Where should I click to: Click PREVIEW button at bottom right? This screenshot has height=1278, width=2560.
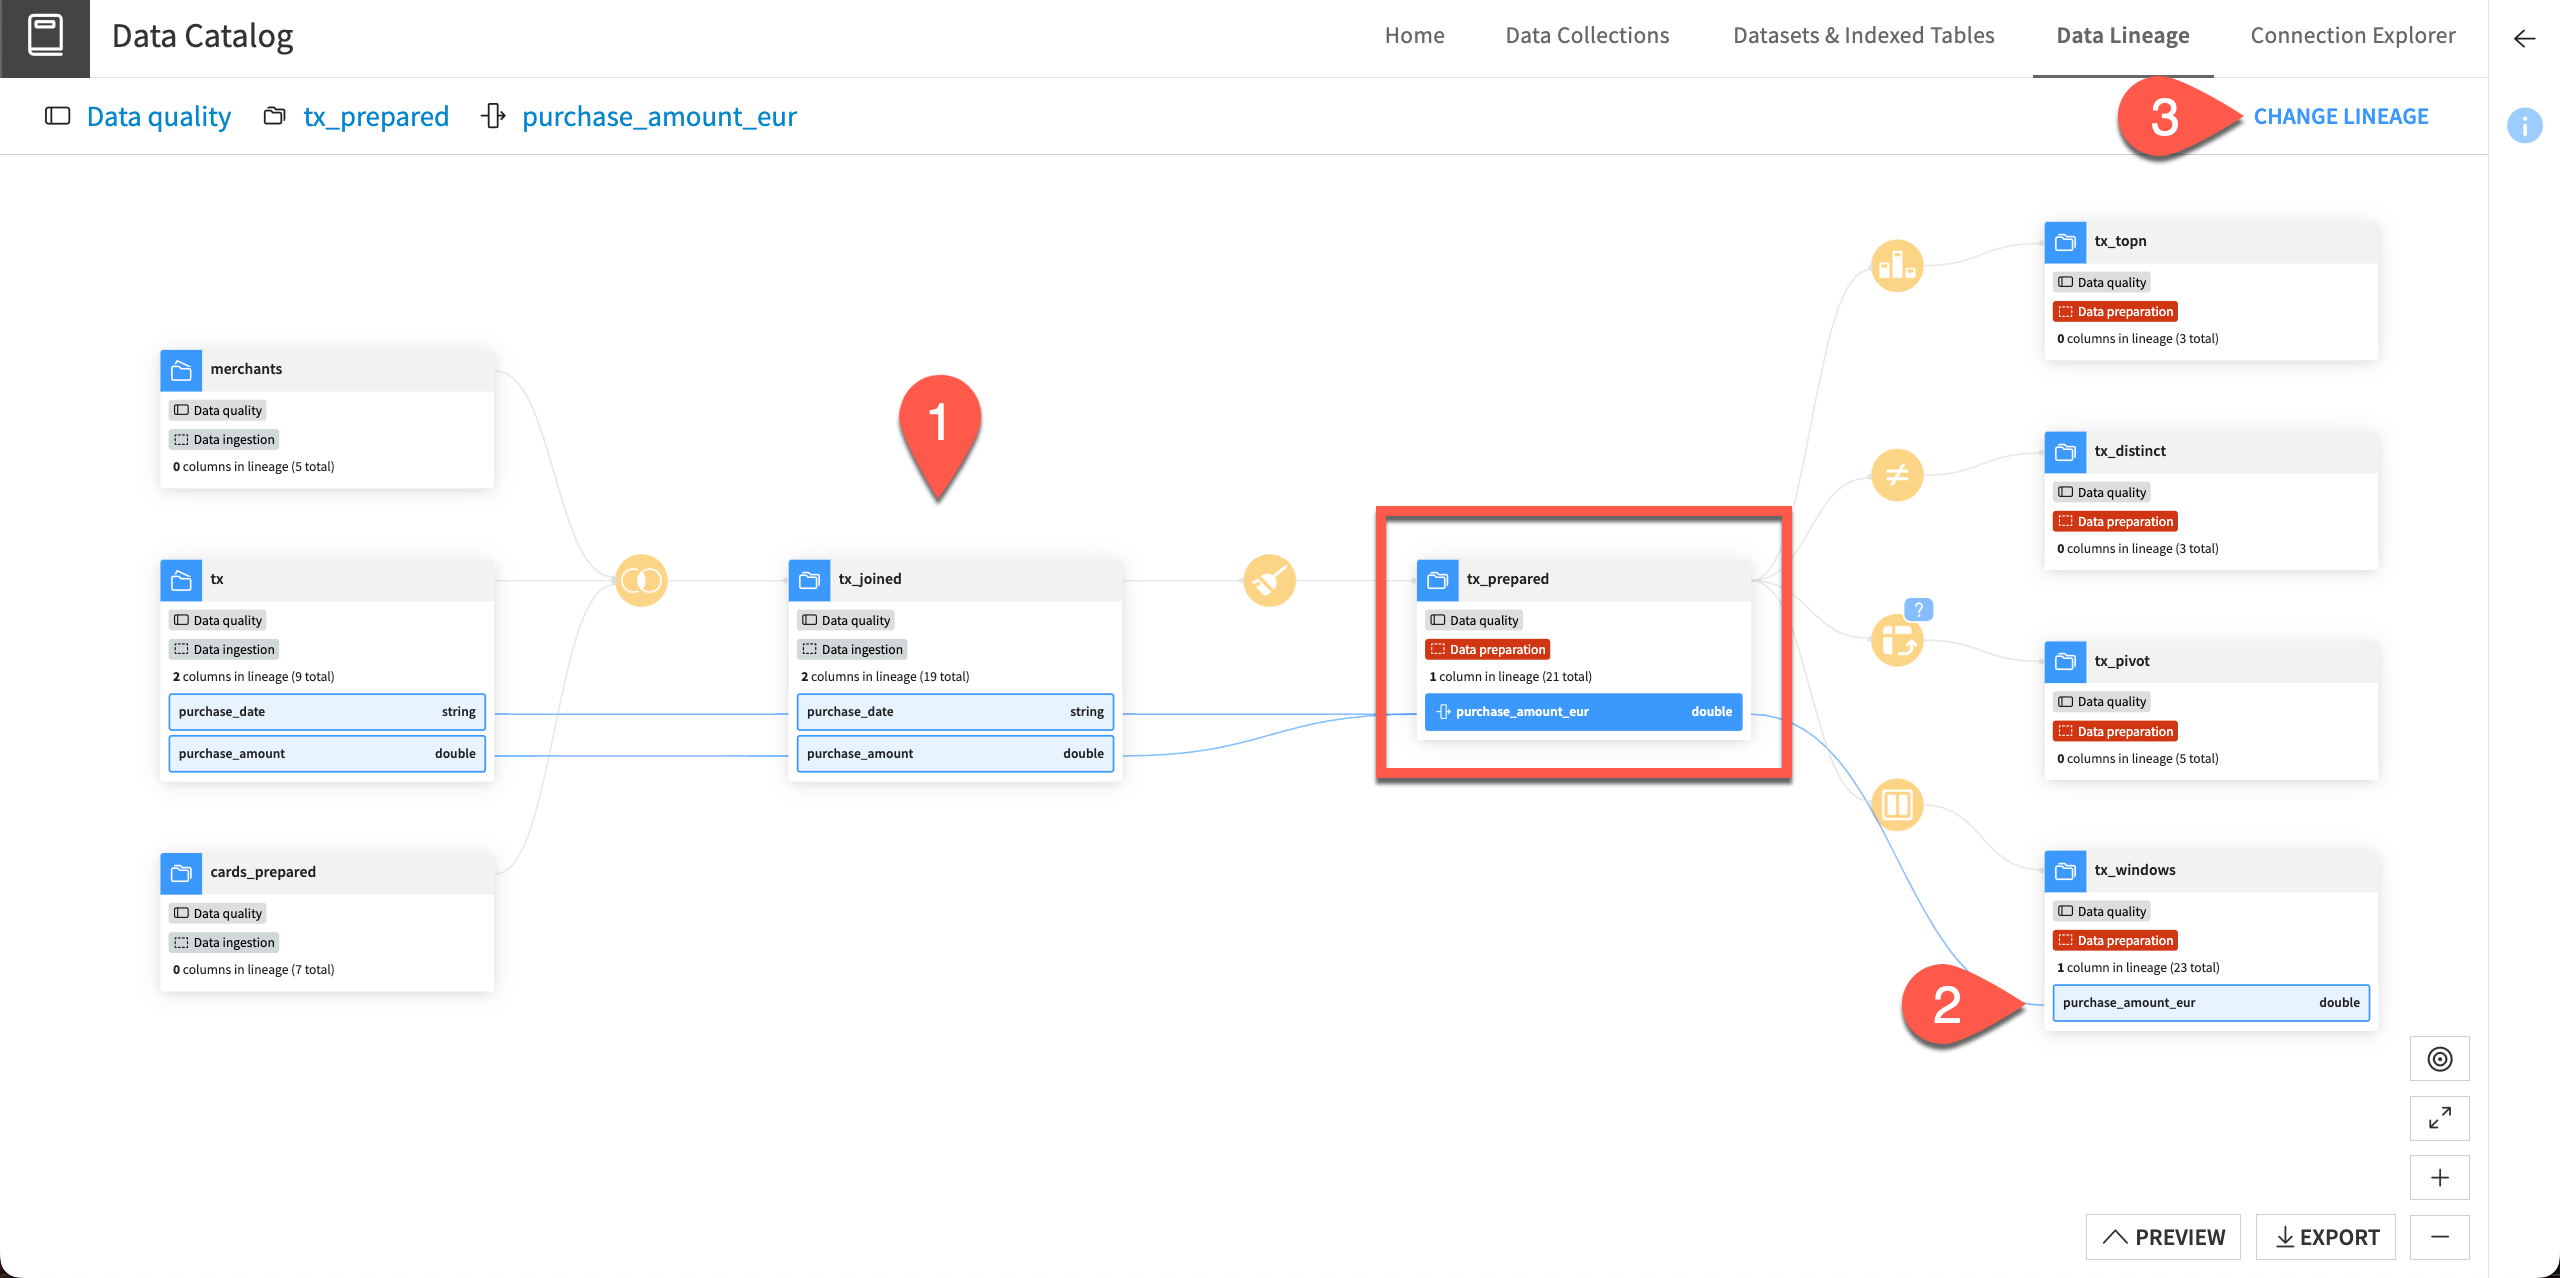pyautogui.click(x=2165, y=1236)
